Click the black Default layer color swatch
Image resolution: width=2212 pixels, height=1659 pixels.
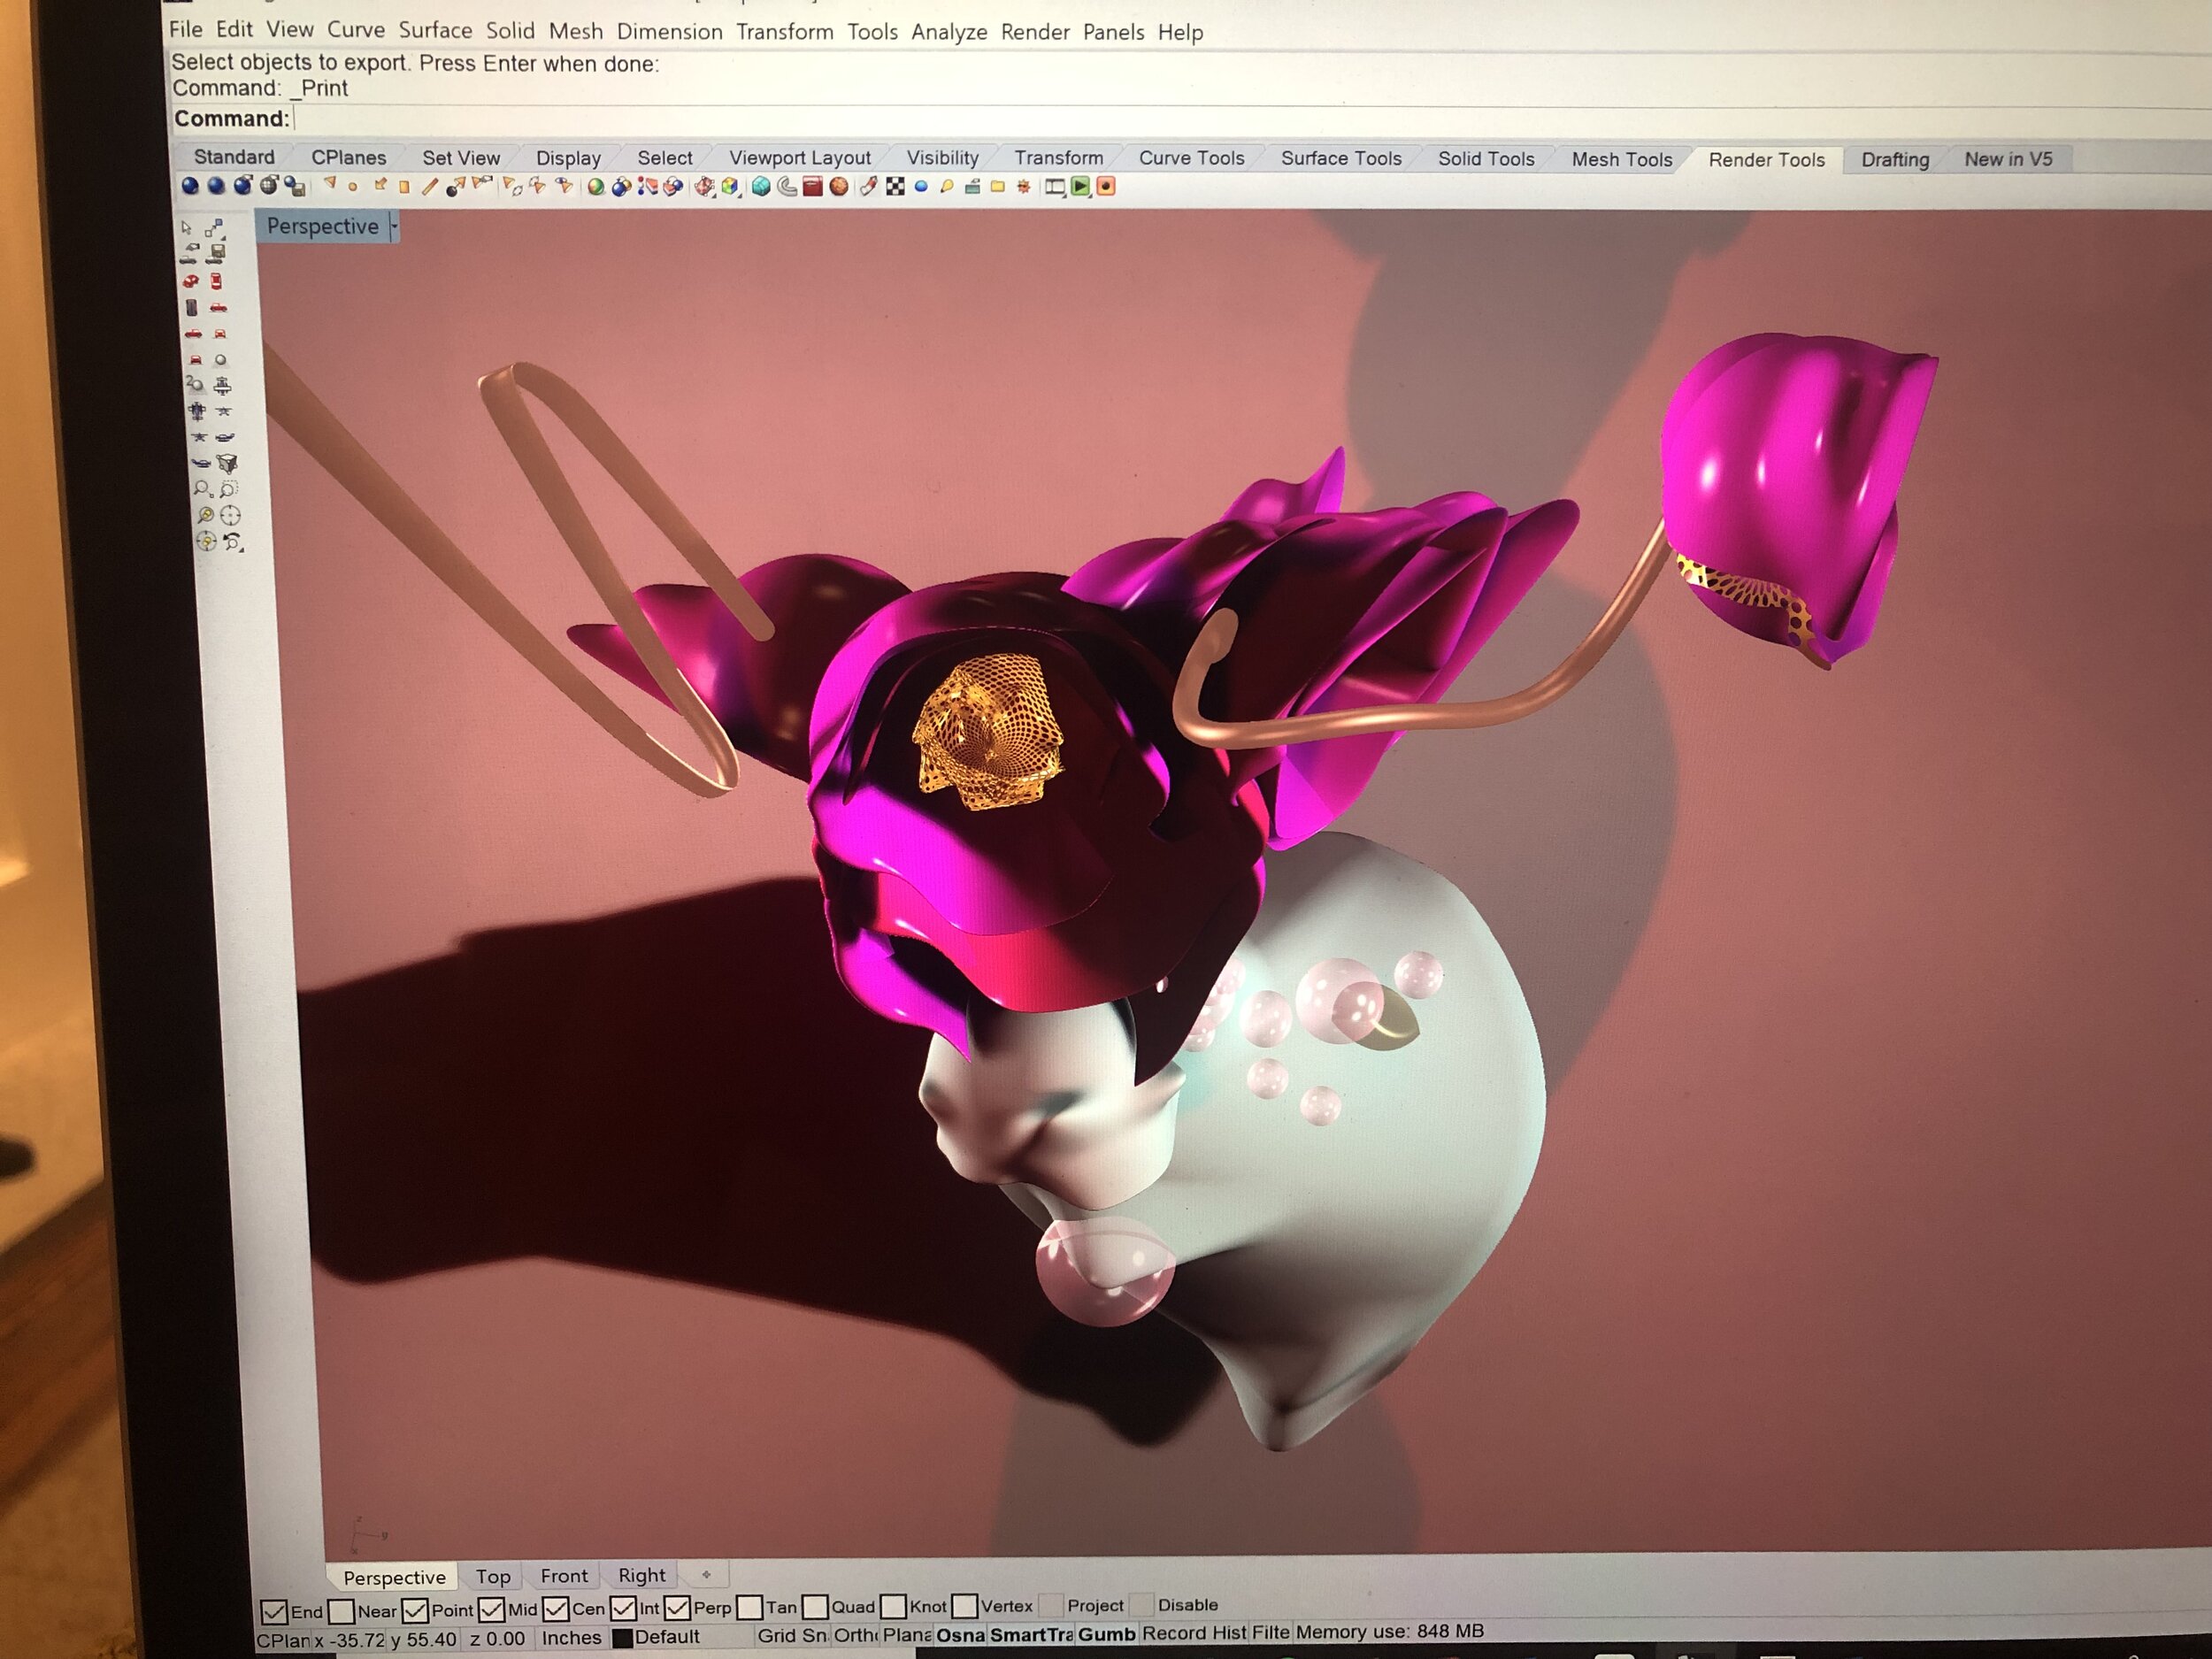pos(622,1638)
